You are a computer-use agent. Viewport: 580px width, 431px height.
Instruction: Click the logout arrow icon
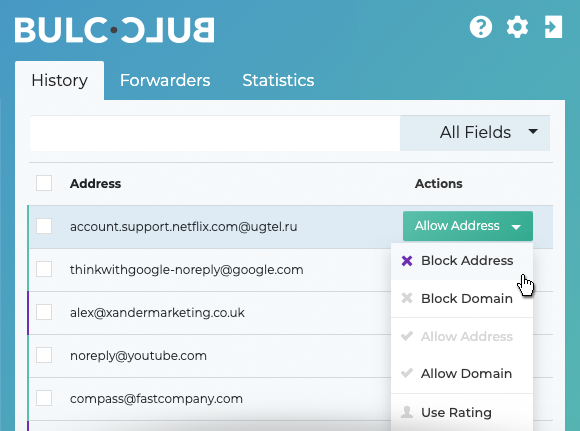pos(553,27)
